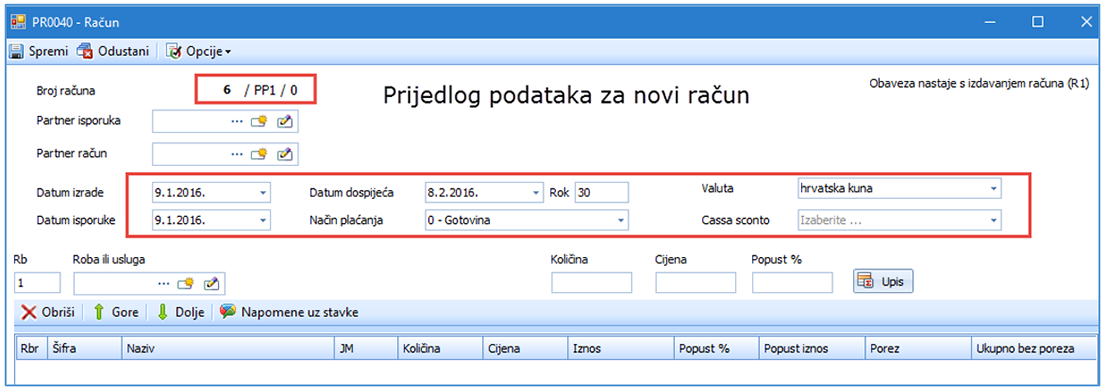Image resolution: width=1106 pixels, height=392 pixels.
Task: Click the Količina column header
Action: 440,348
